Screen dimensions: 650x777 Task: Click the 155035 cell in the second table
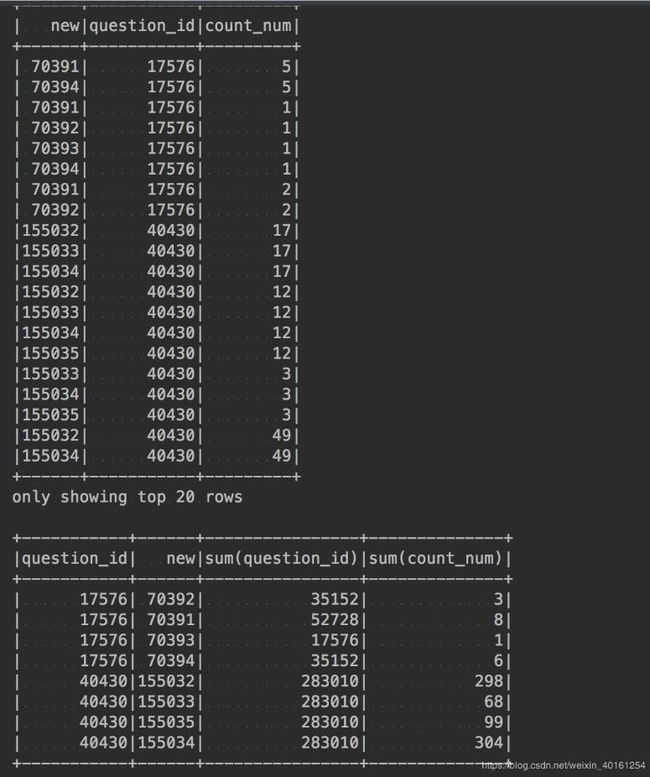tap(166, 722)
